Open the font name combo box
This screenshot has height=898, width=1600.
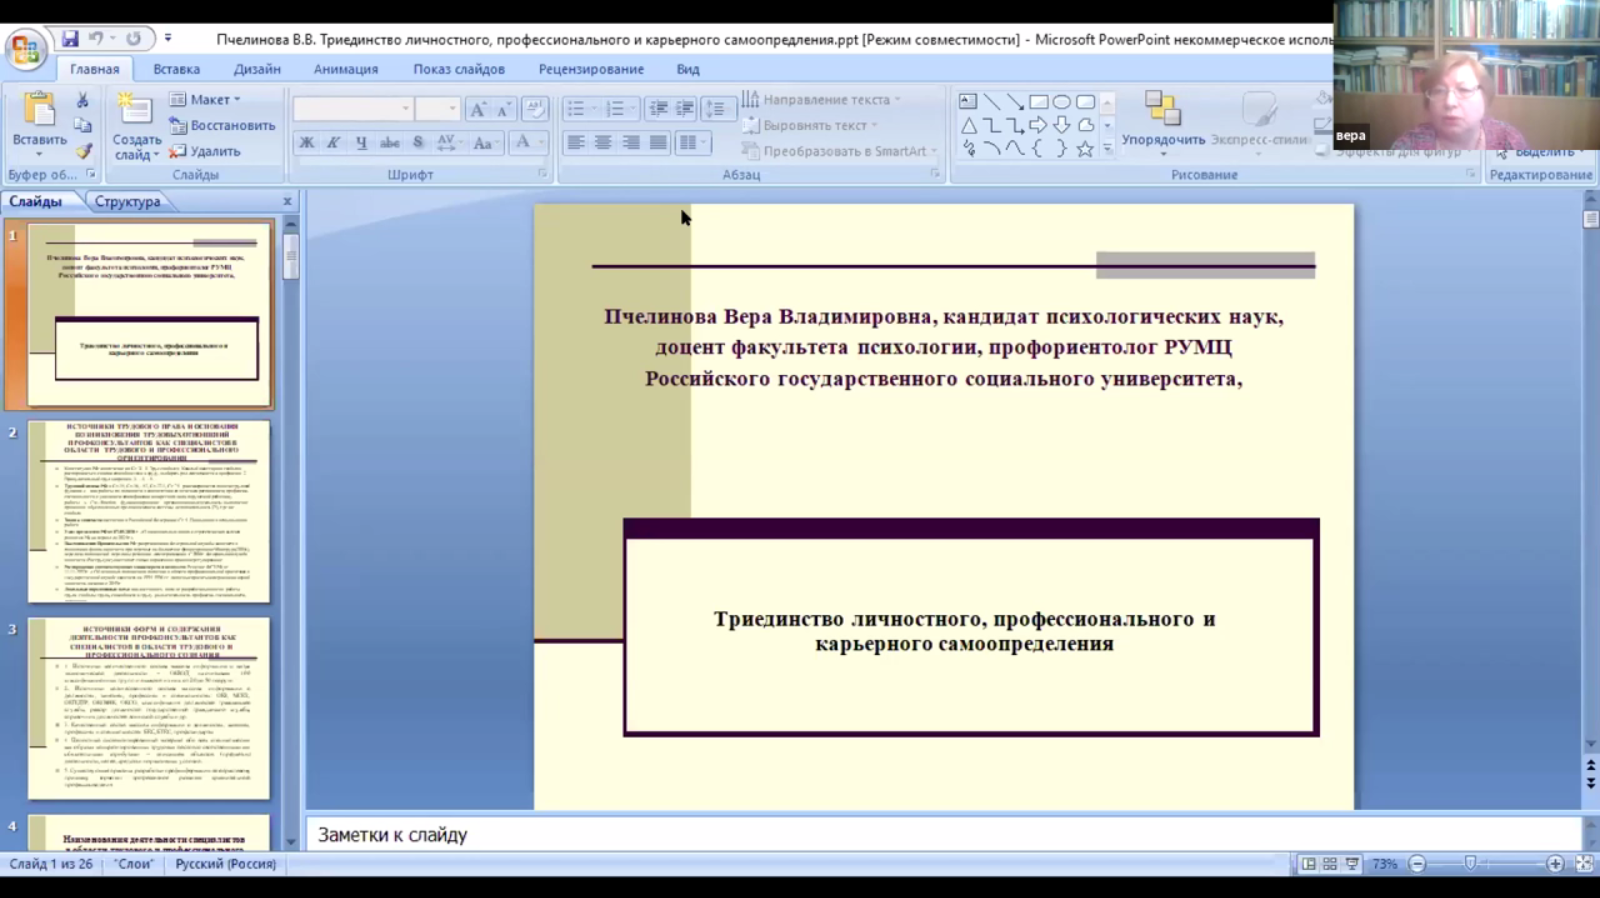coord(352,108)
